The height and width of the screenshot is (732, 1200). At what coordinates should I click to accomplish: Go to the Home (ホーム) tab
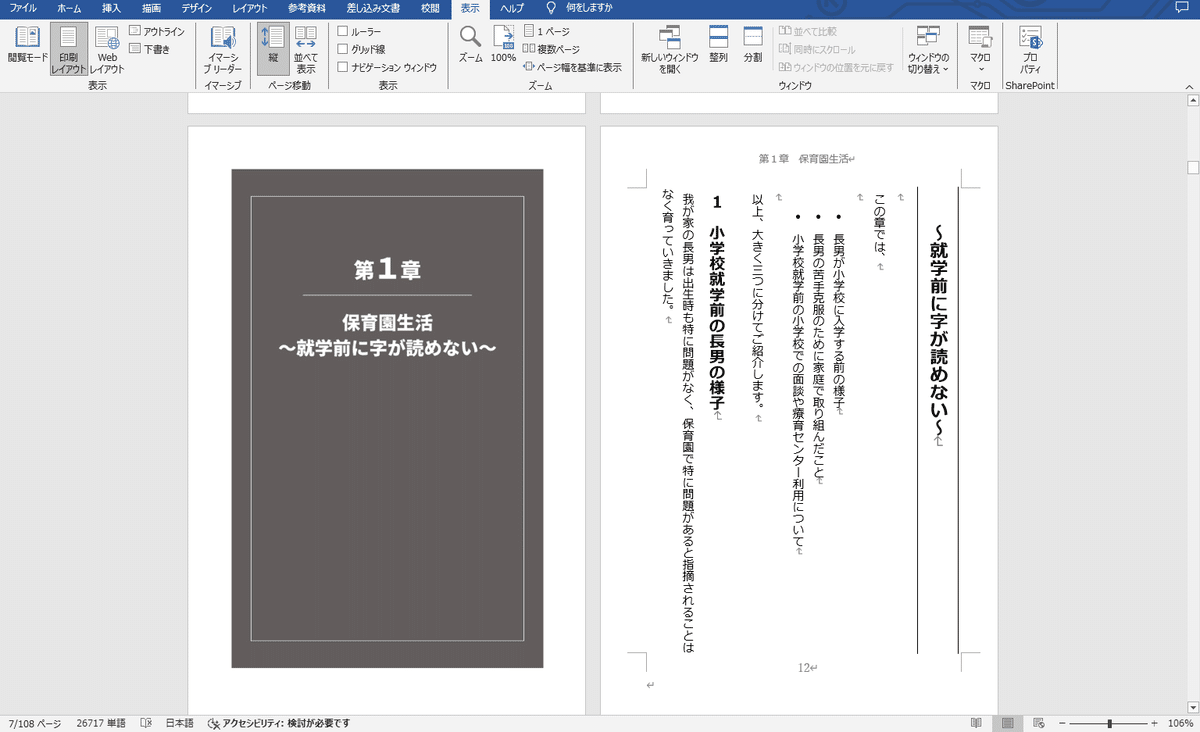[69, 7]
